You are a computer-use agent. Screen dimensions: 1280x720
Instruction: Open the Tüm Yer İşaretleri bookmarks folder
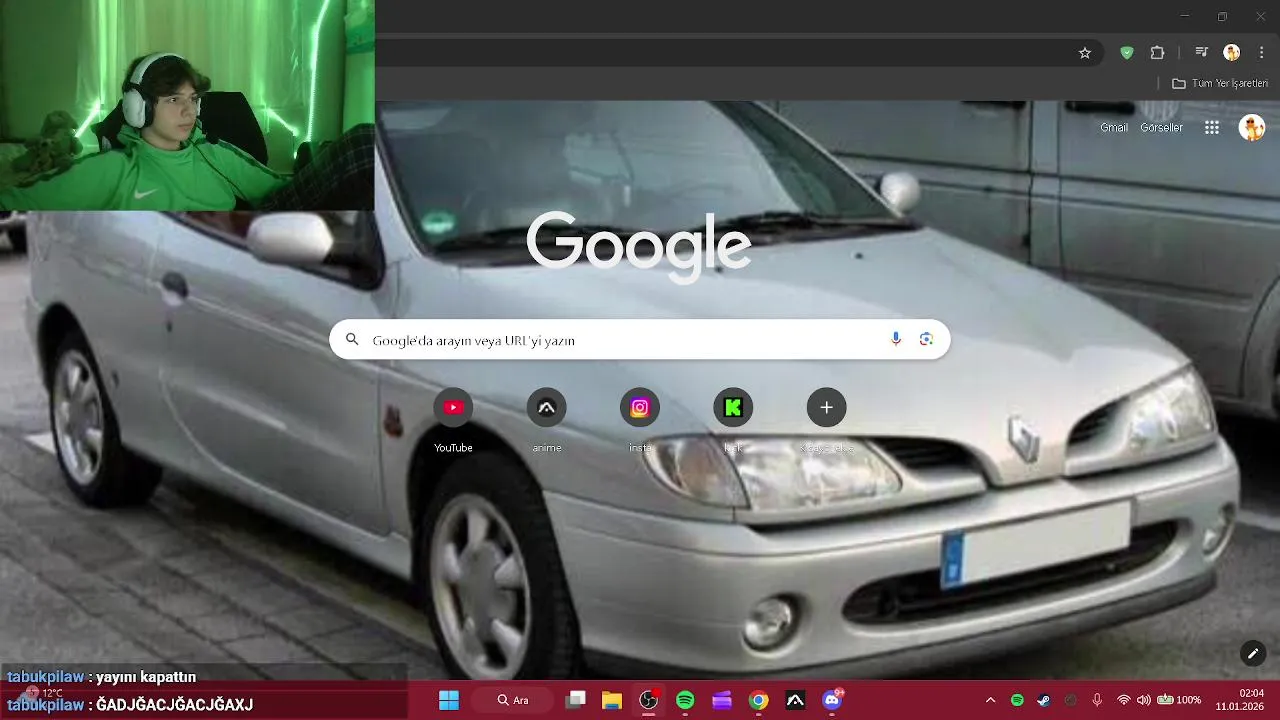click(1220, 83)
